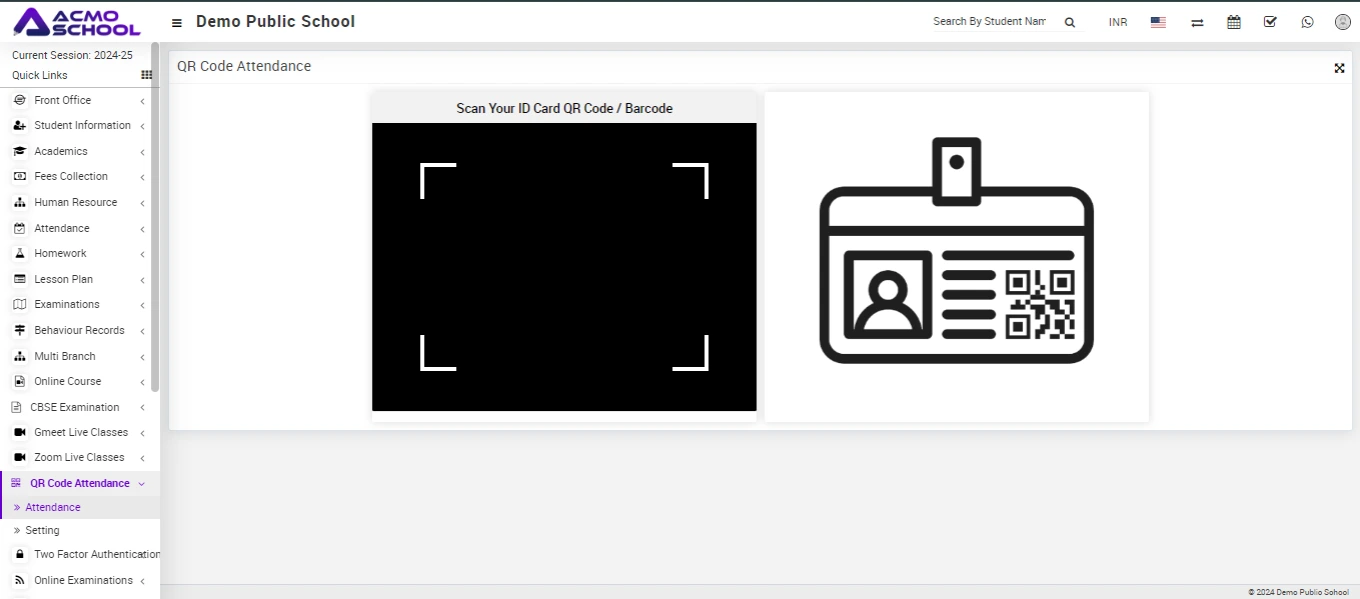
Task: Expand the Front Office menu
Action: click(62, 100)
